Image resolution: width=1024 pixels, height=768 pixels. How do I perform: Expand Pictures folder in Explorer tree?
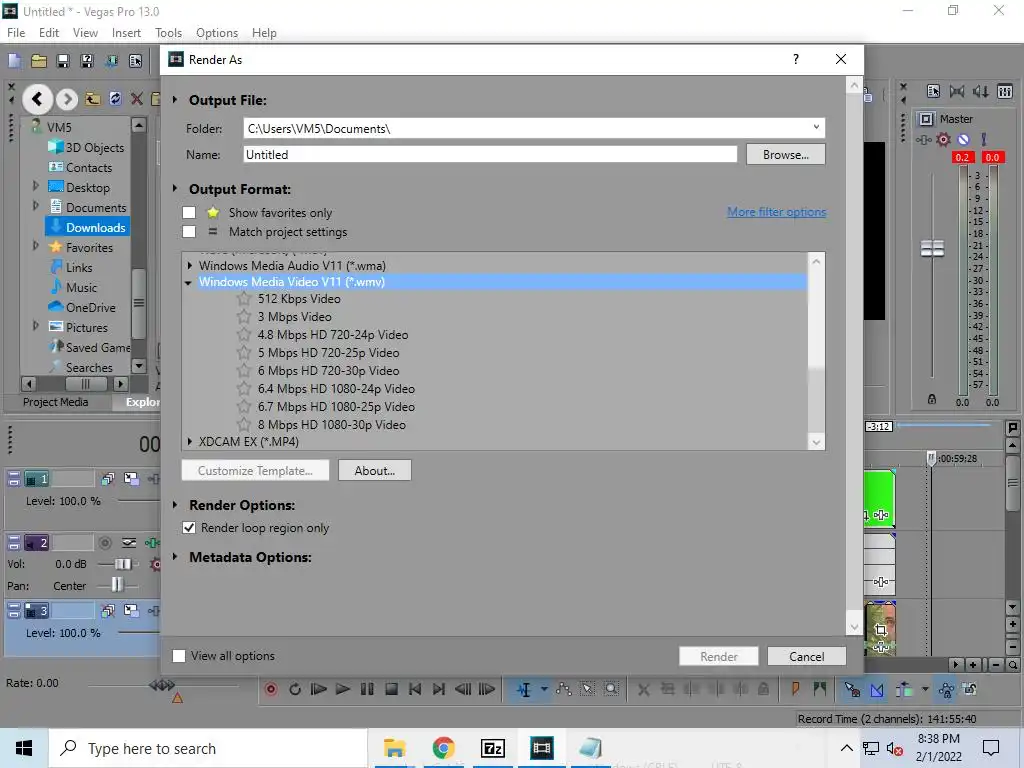36,326
